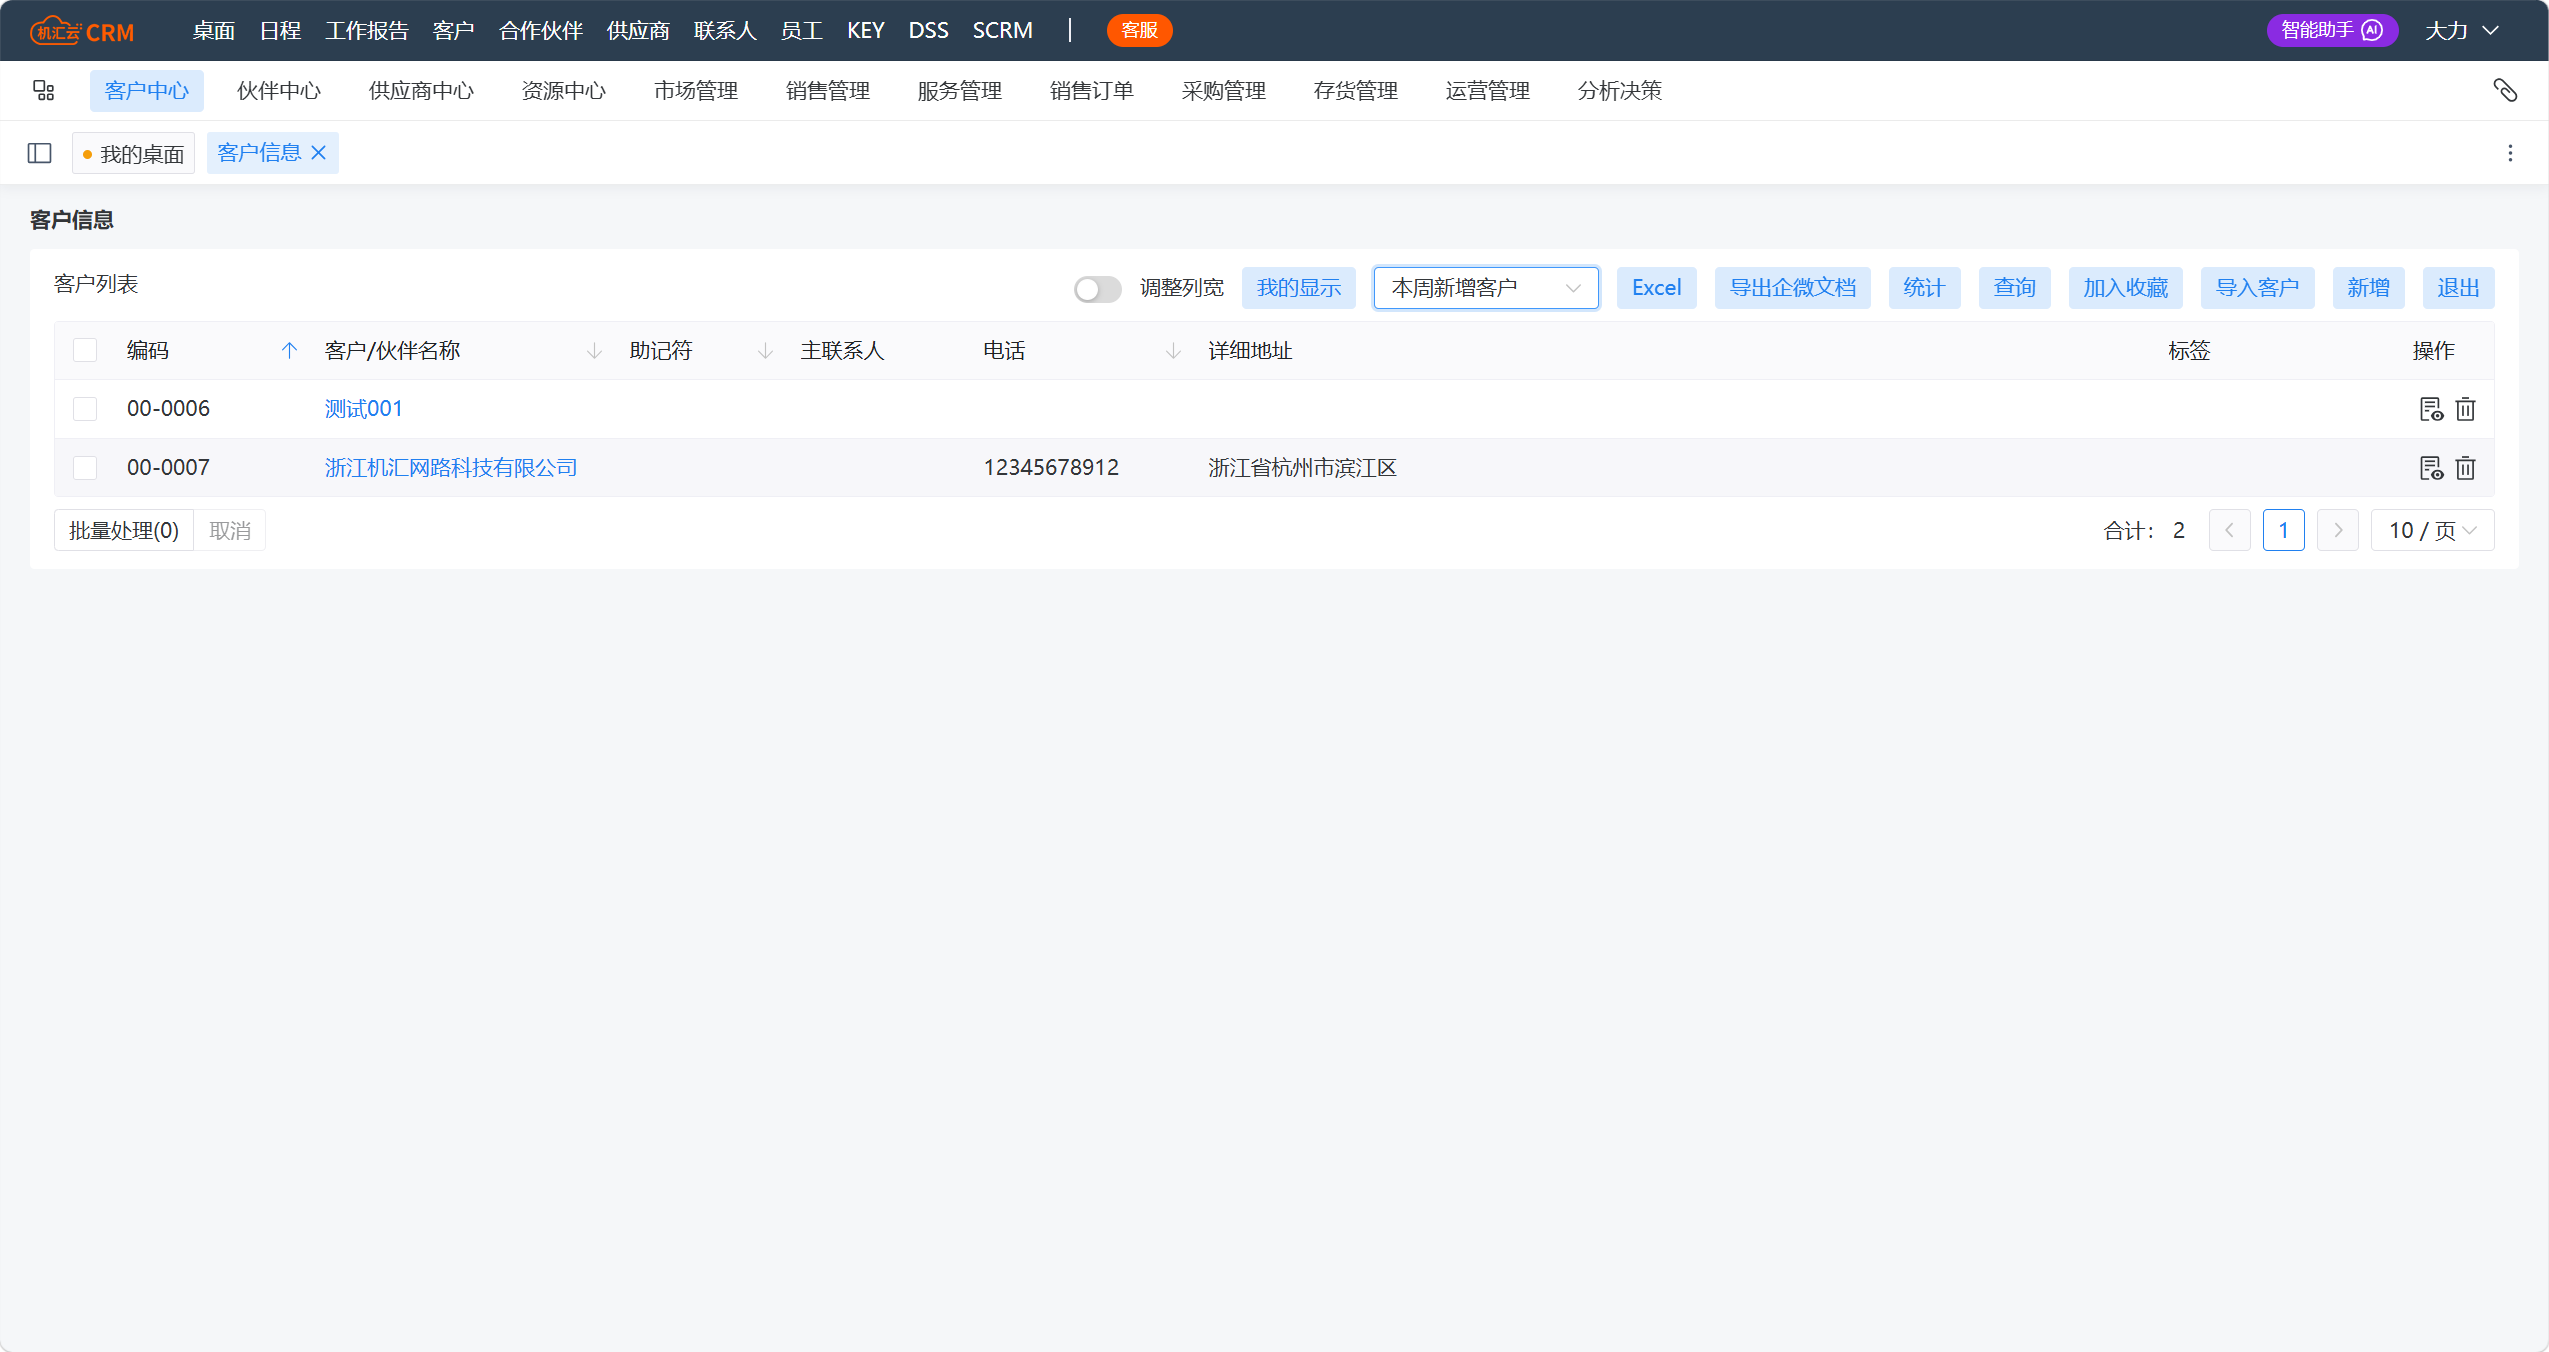
Task: Click the 我的显示 button
Action: 1299,288
